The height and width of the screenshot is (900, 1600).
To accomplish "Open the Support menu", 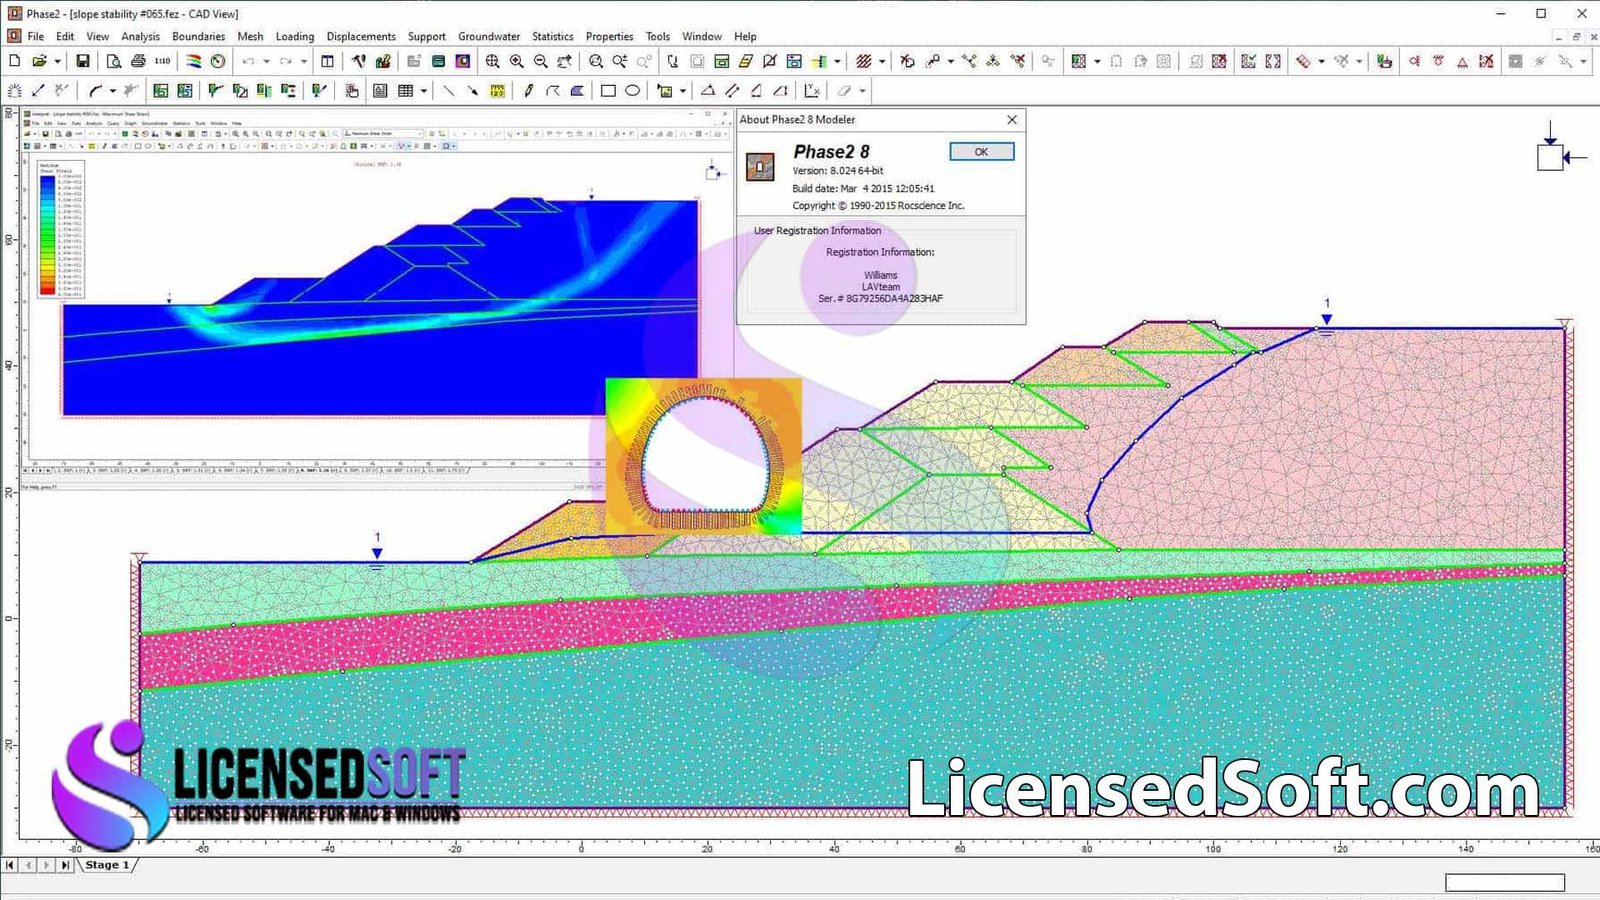I will click(427, 36).
